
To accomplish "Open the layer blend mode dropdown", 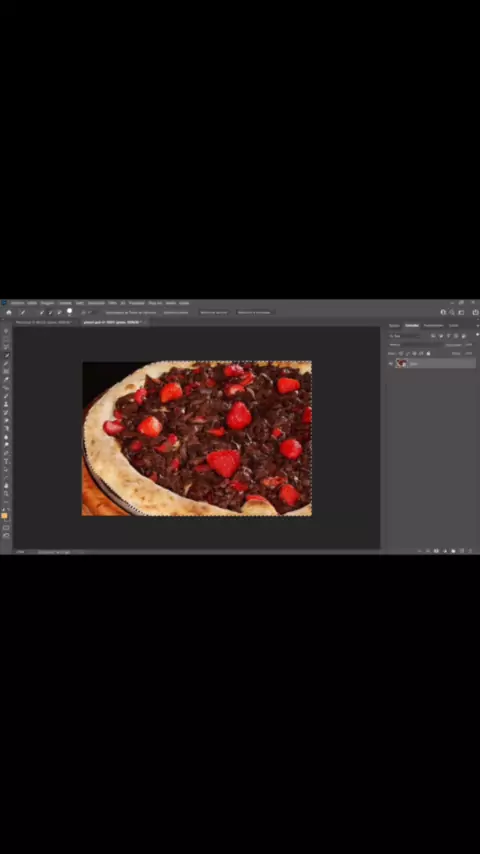I will pos(416,345).
